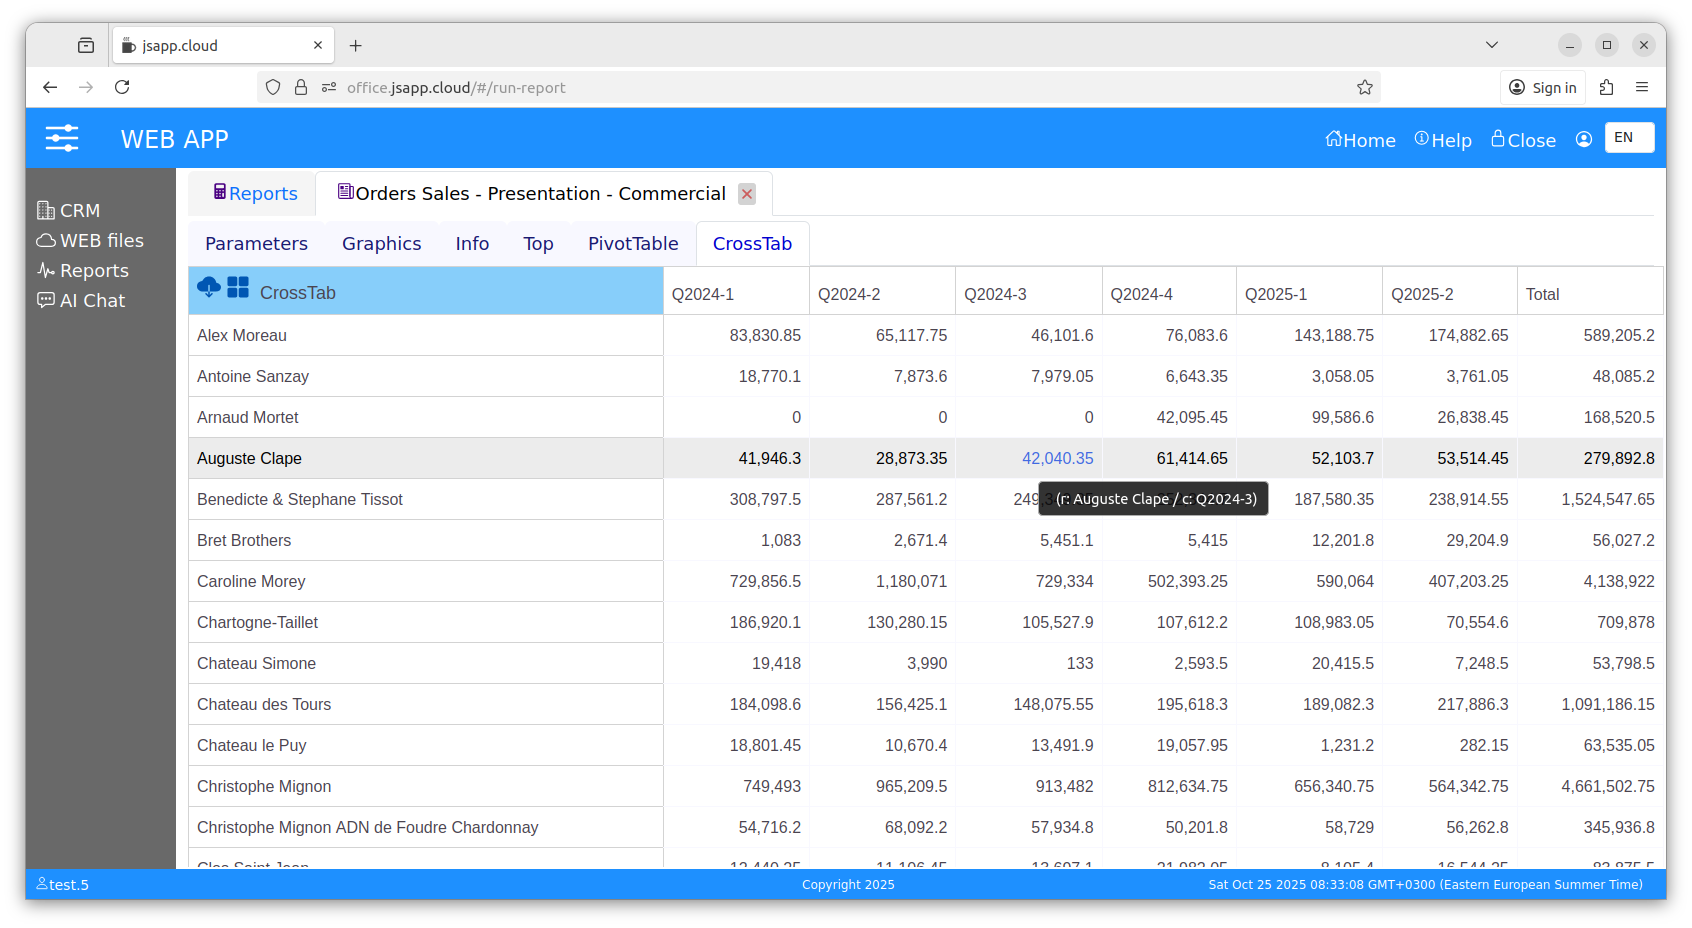This screenshot has width=1692, height=928.
Task: Go to Home in the header
Action: tap(1360, 140)
